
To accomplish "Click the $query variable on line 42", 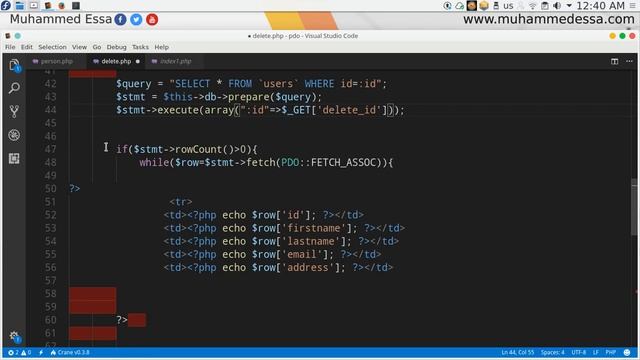I will [x=133, y=84].
